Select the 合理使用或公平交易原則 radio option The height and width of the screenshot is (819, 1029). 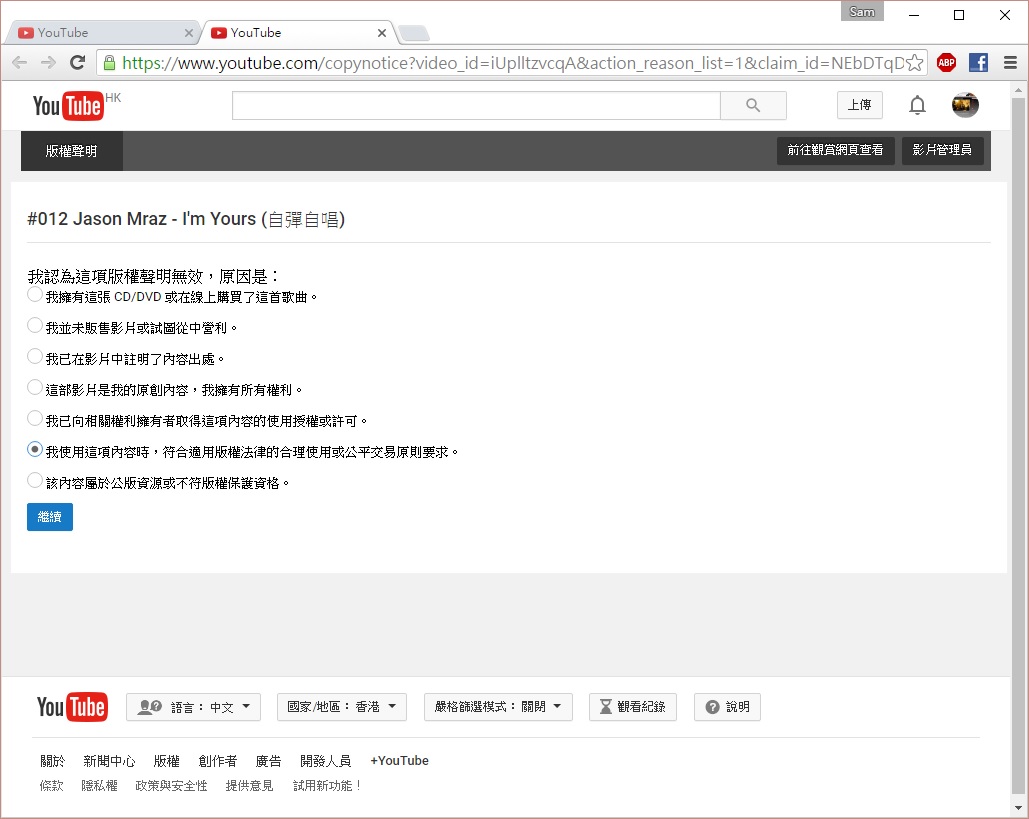pos(35,450)
